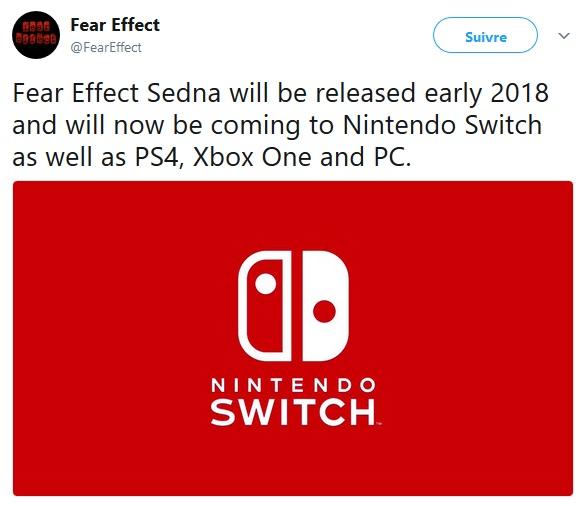The height and width of the screenshot is (506, 583).
Task: Click the SWITCH wordmark in the image
Action: 293,412
